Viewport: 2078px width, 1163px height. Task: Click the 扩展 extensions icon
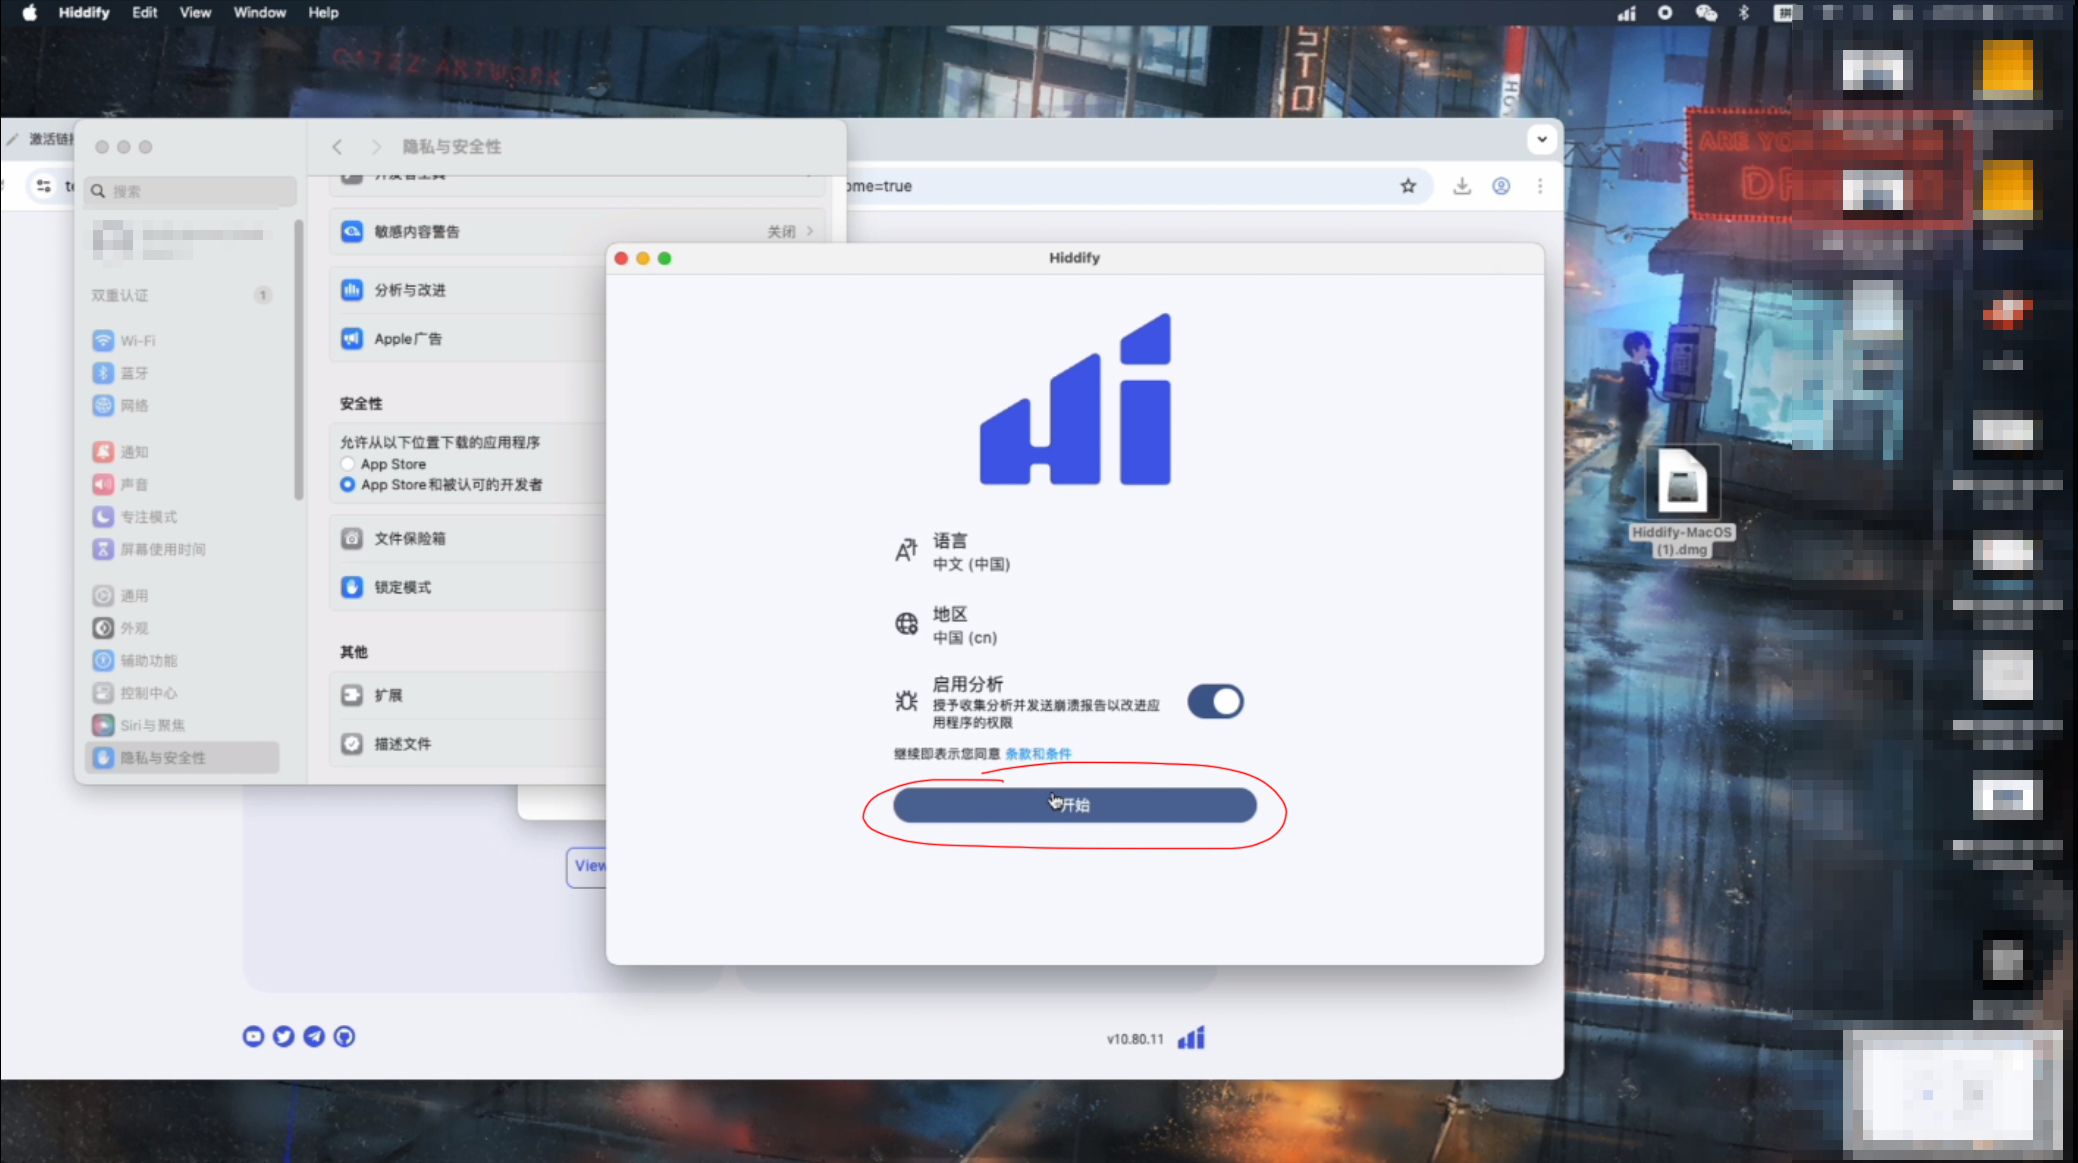pos(352,695)
